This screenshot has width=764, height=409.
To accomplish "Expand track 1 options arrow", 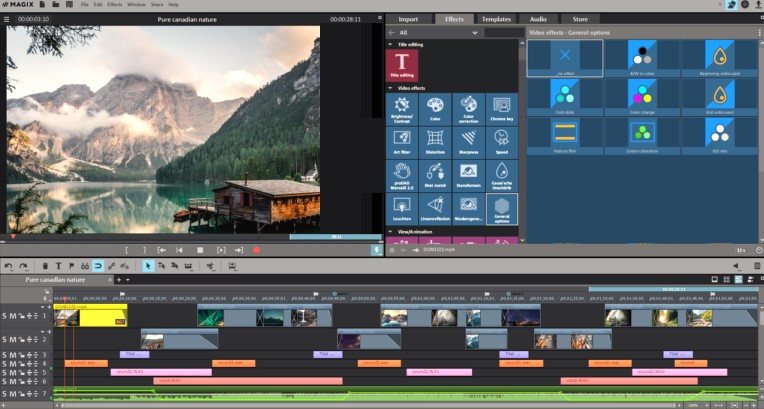I will 42,308.
